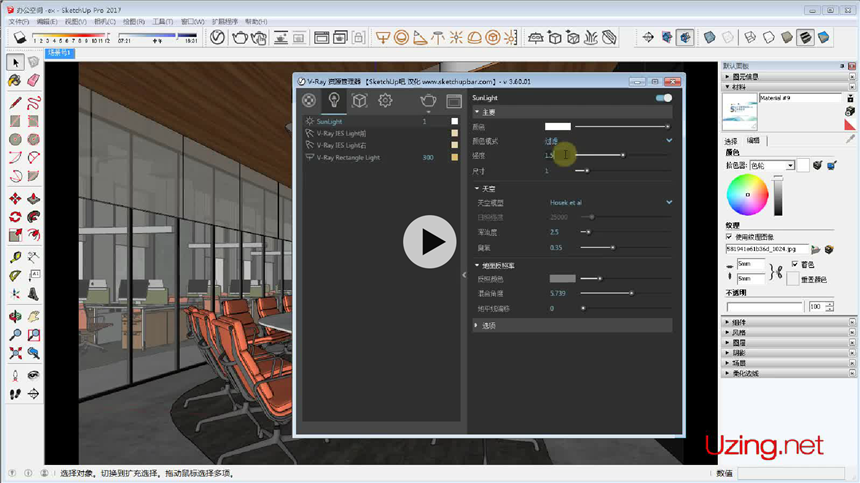Select the Paint Bucket tool
860x483 pixels.
click(16, 80)
